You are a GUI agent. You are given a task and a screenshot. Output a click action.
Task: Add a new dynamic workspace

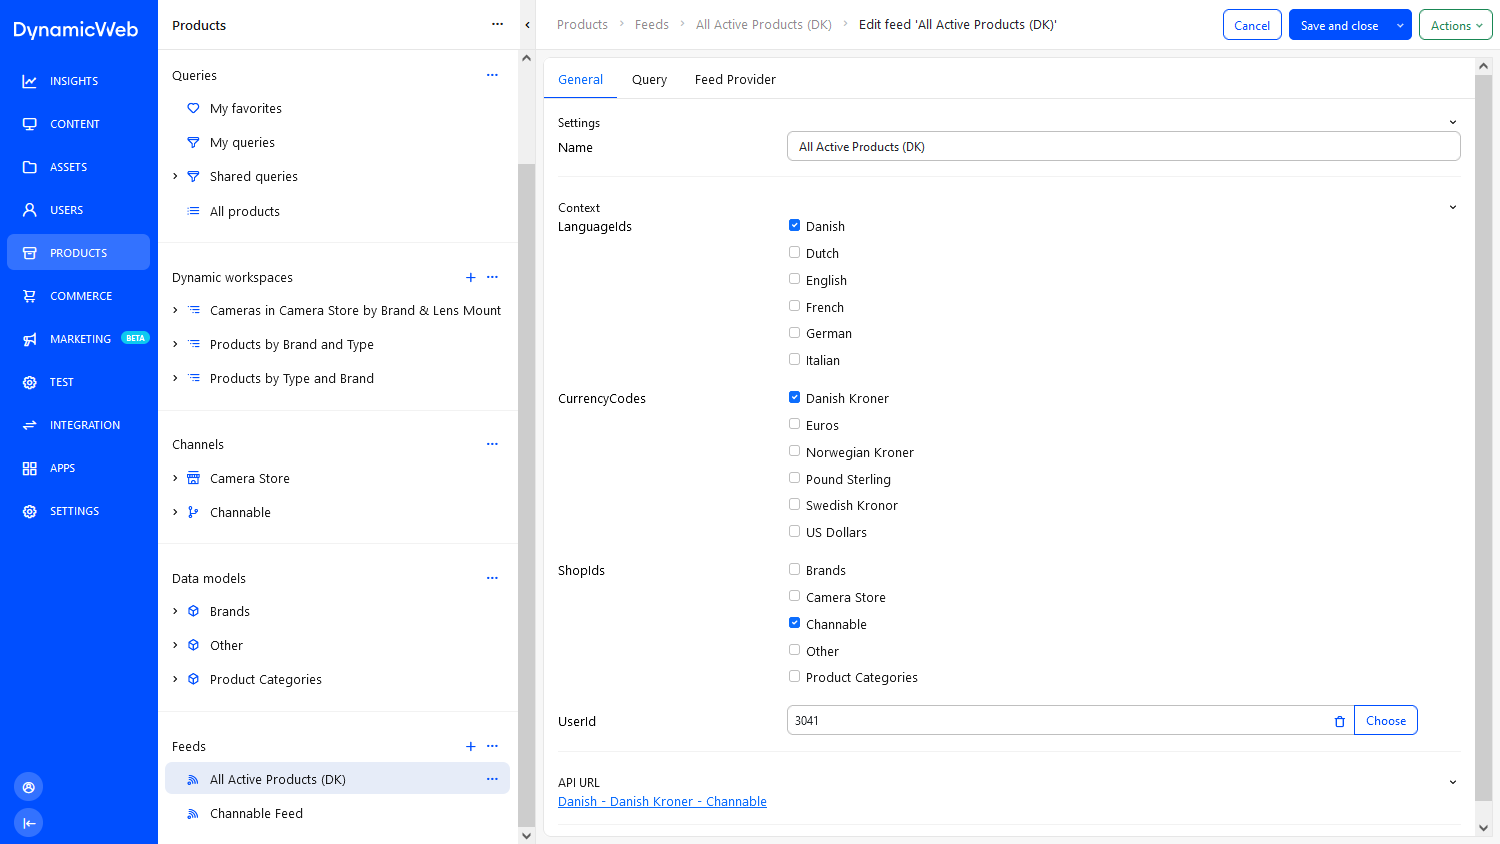[x=471, y=277]
